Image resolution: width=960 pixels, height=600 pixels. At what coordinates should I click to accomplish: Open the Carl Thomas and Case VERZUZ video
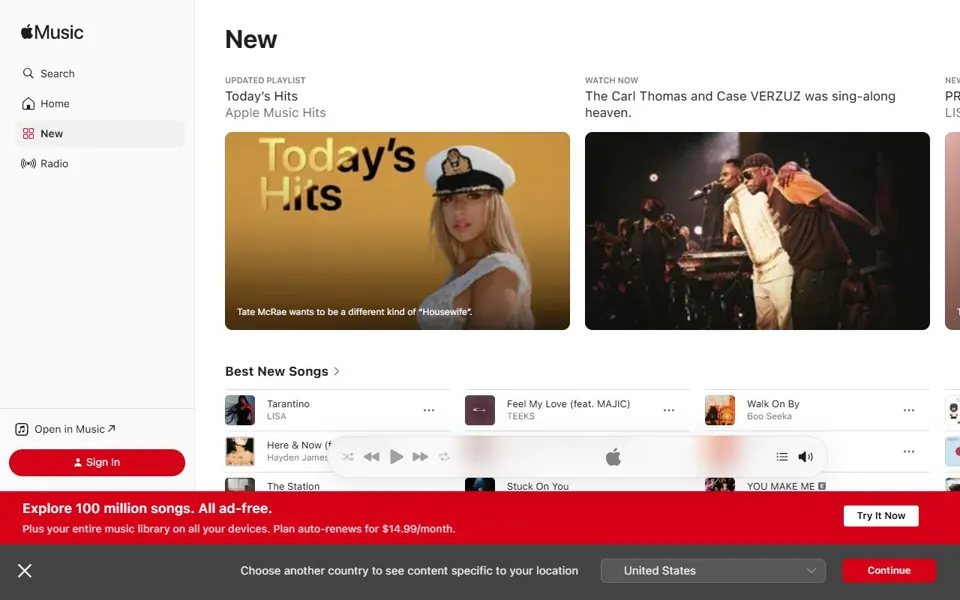click(x=757, y=231)
